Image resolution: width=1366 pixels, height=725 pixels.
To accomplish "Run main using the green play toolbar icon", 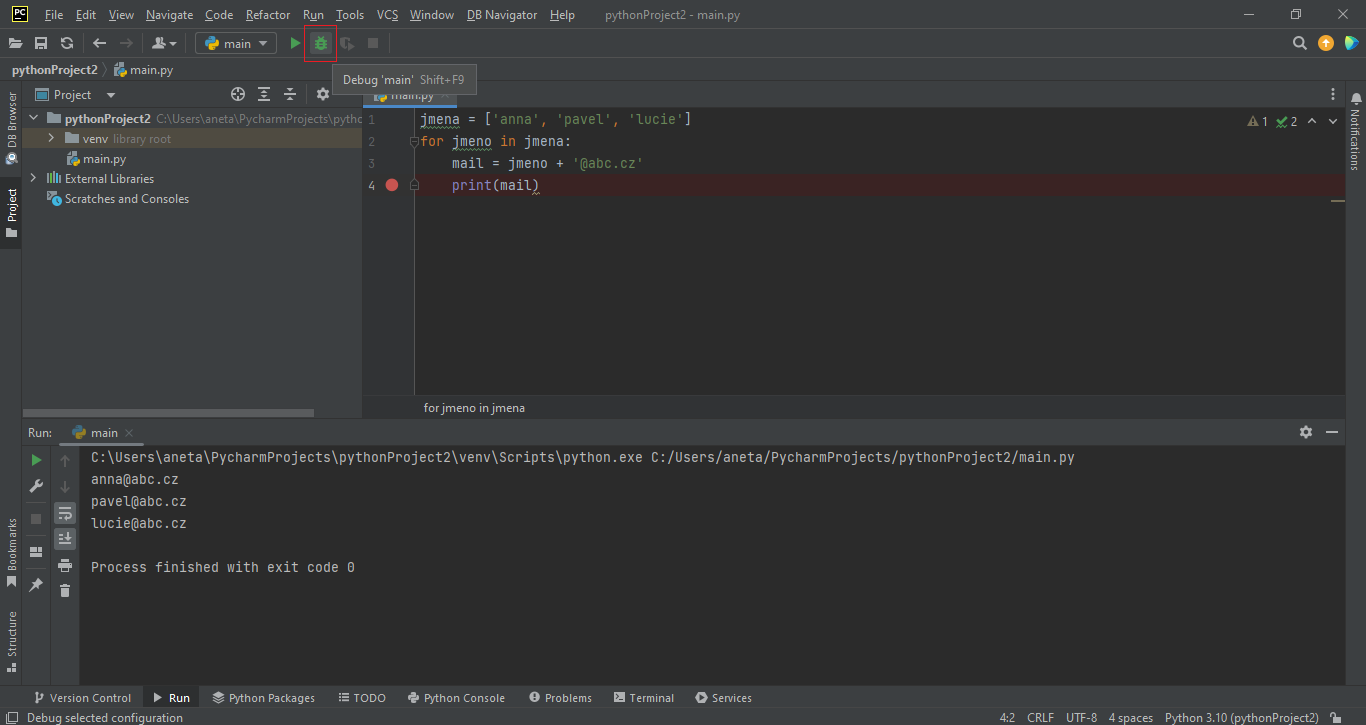I will [293, 43].
